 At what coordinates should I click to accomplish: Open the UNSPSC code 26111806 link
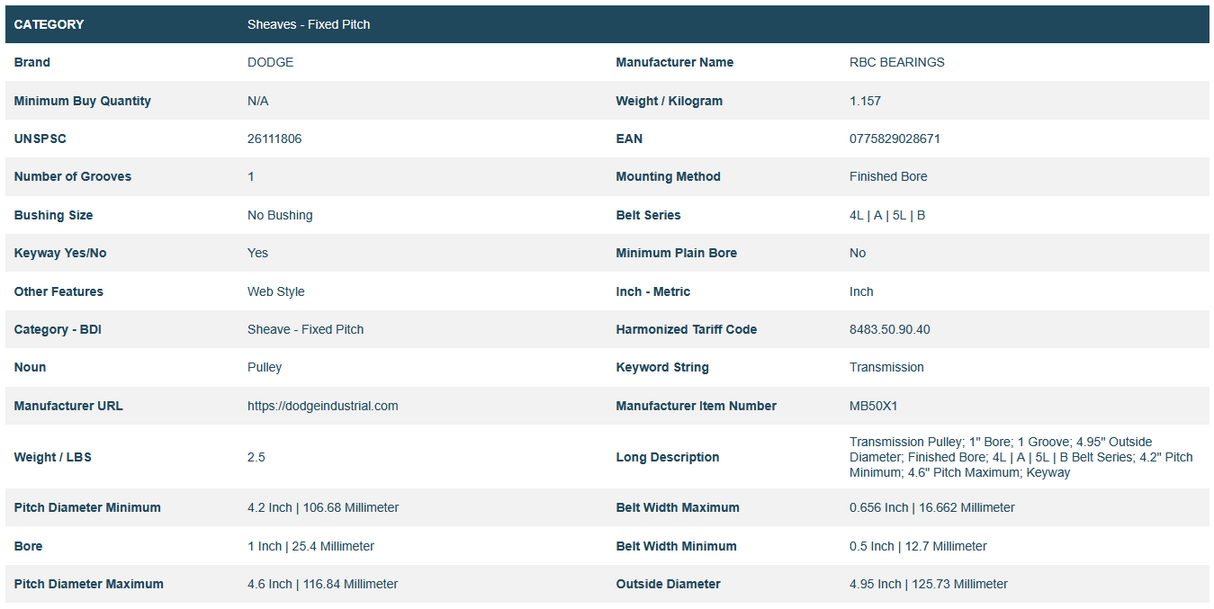274,138
